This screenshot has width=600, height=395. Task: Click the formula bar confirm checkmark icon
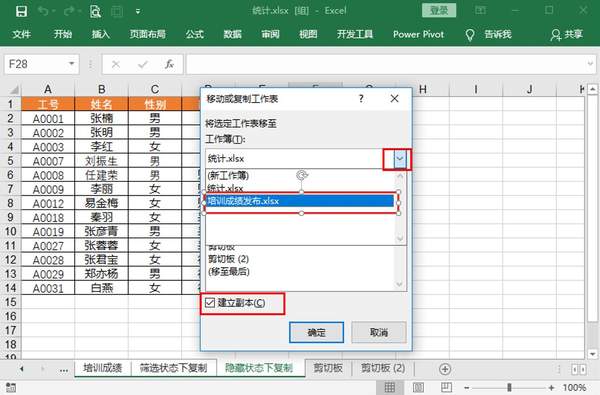pos(143,64)
